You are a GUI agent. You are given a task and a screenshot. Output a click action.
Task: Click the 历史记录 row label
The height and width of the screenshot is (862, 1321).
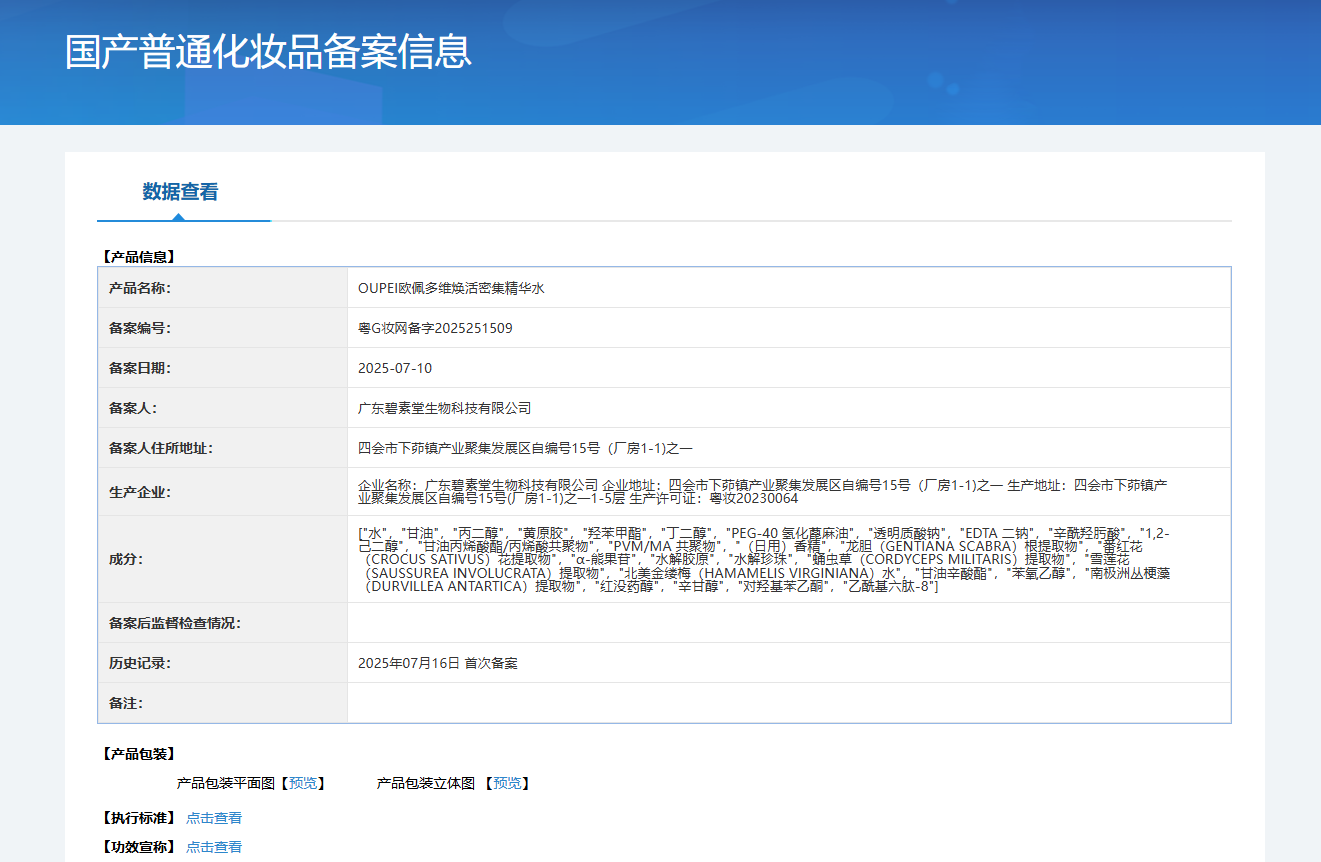pos(140,663)
